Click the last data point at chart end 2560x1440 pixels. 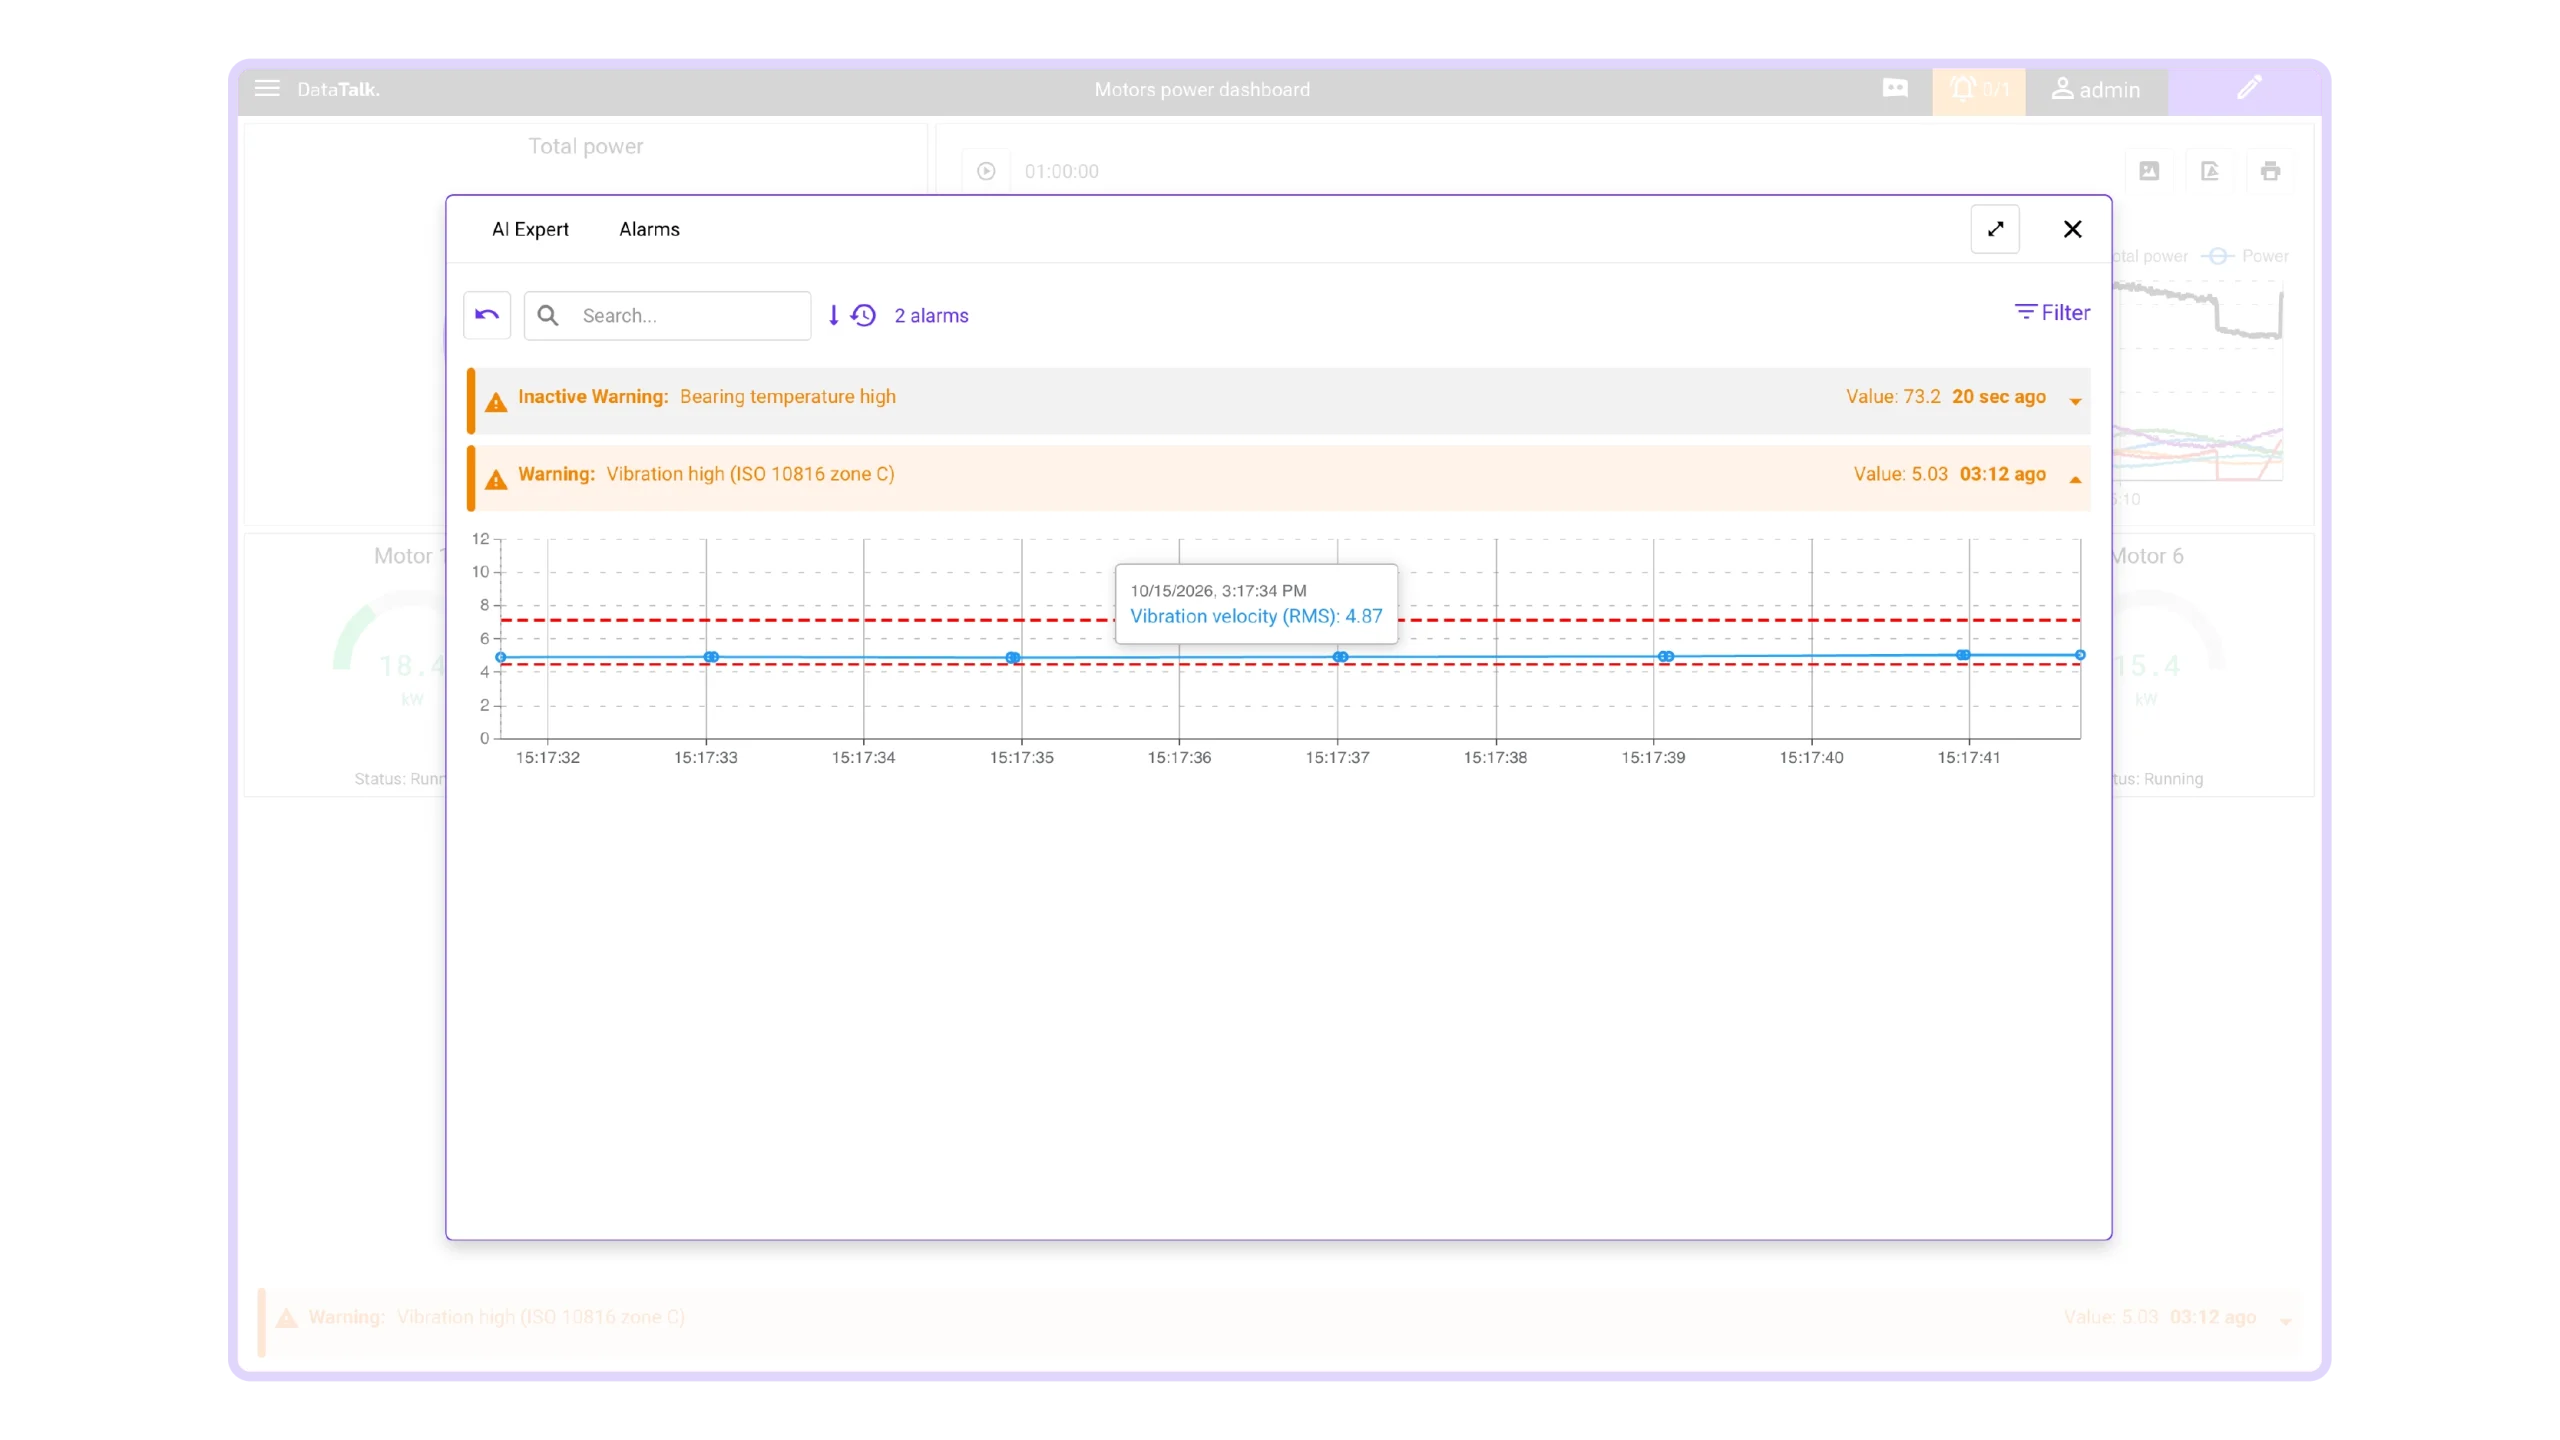[2080, 655]
